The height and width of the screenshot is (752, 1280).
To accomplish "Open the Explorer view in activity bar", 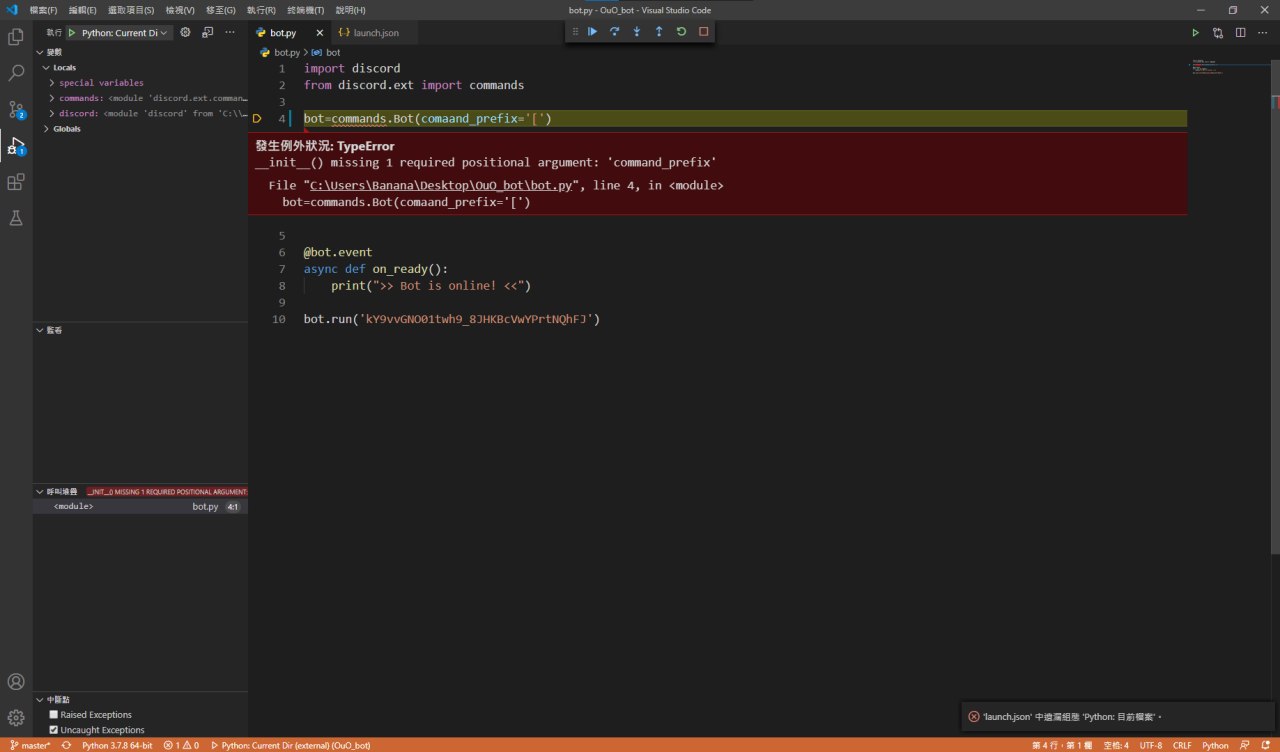I will pos(16,37).
